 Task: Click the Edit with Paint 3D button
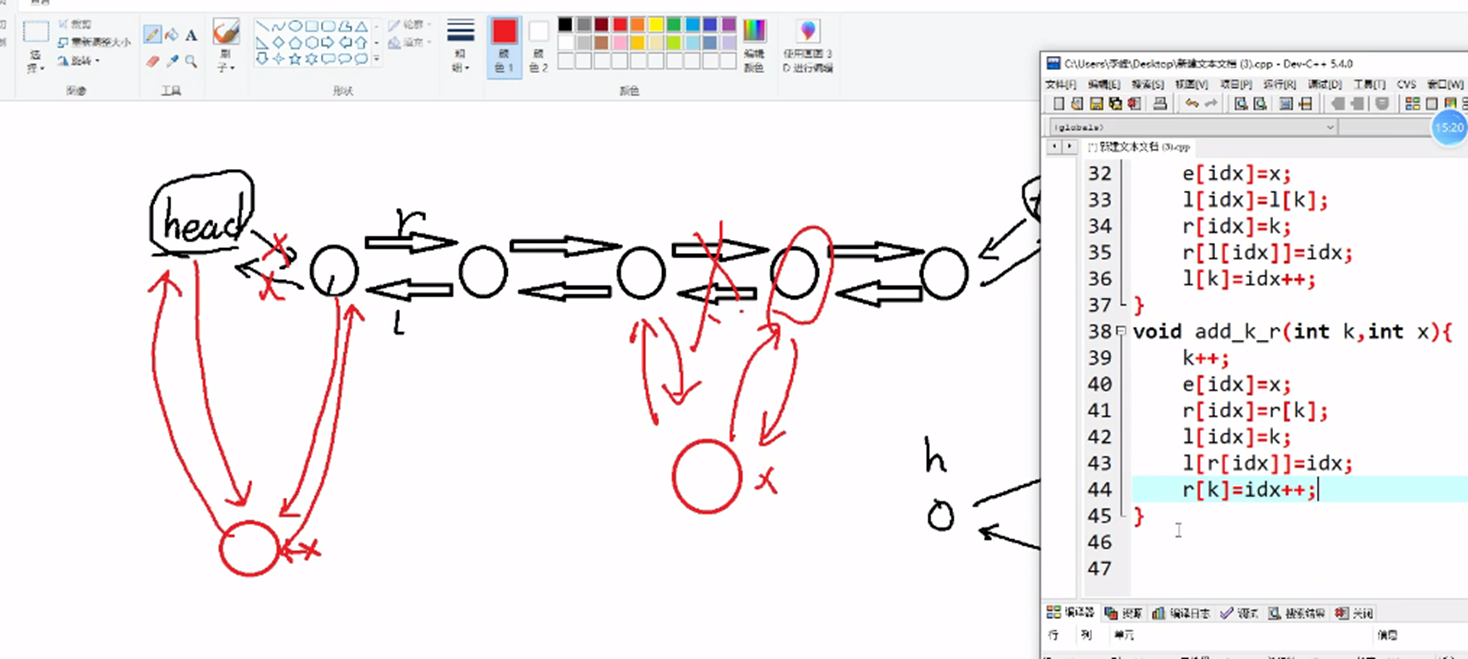click(808, 46)
